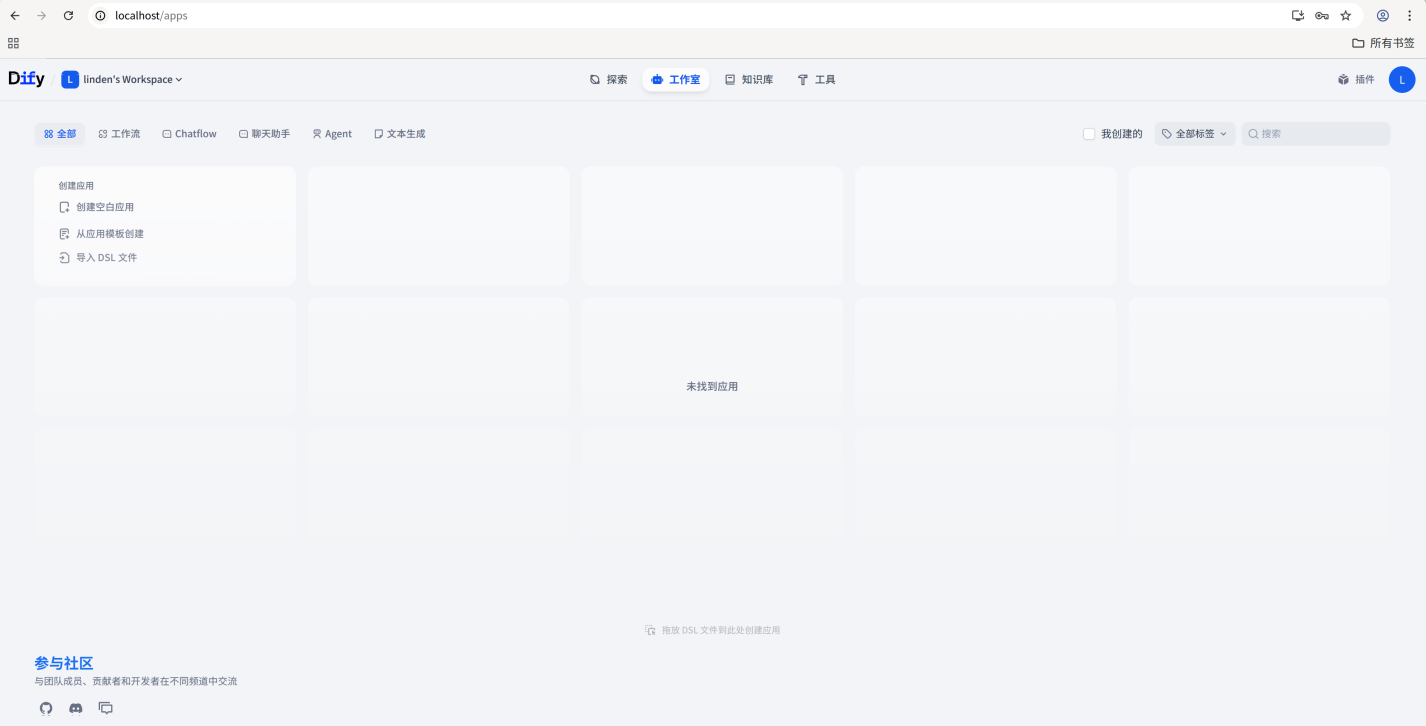Click the browser forward arrow
This screenshot has height=726, width=1426.
pos(41,16)
